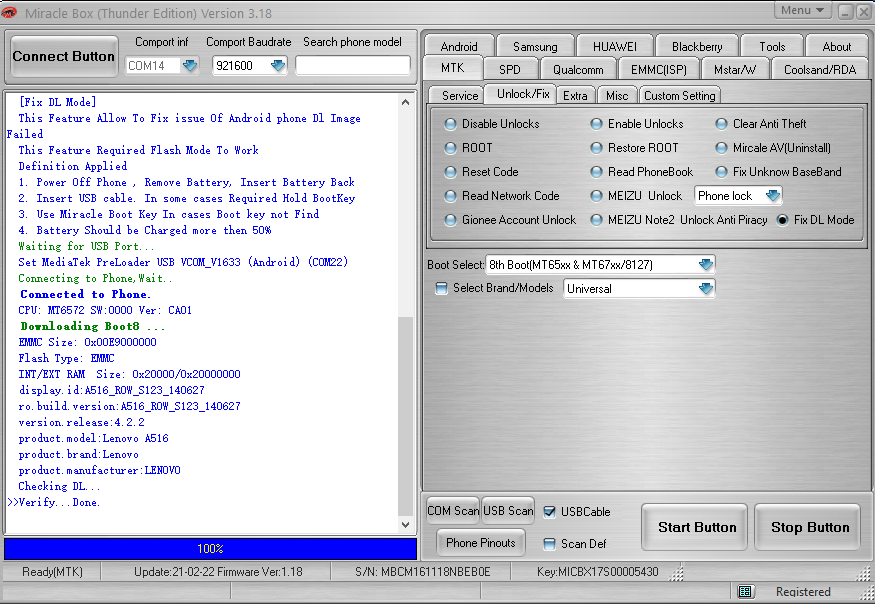Image resolution: width=875 pixels, height=604 pixels.
Task: Select the ROOT radio option
Action: tap(450, 148)
